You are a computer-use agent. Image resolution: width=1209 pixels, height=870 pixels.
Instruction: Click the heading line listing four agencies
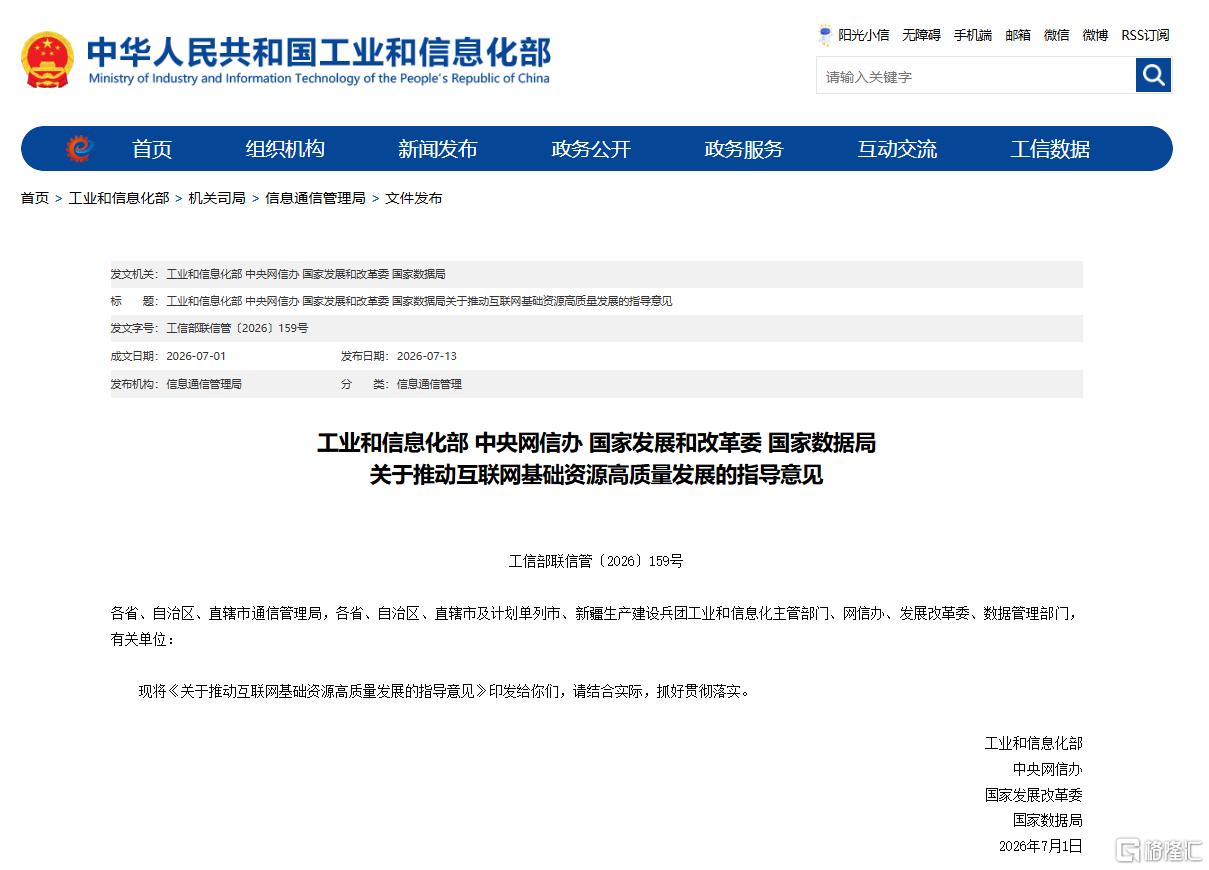click(596, 443)
